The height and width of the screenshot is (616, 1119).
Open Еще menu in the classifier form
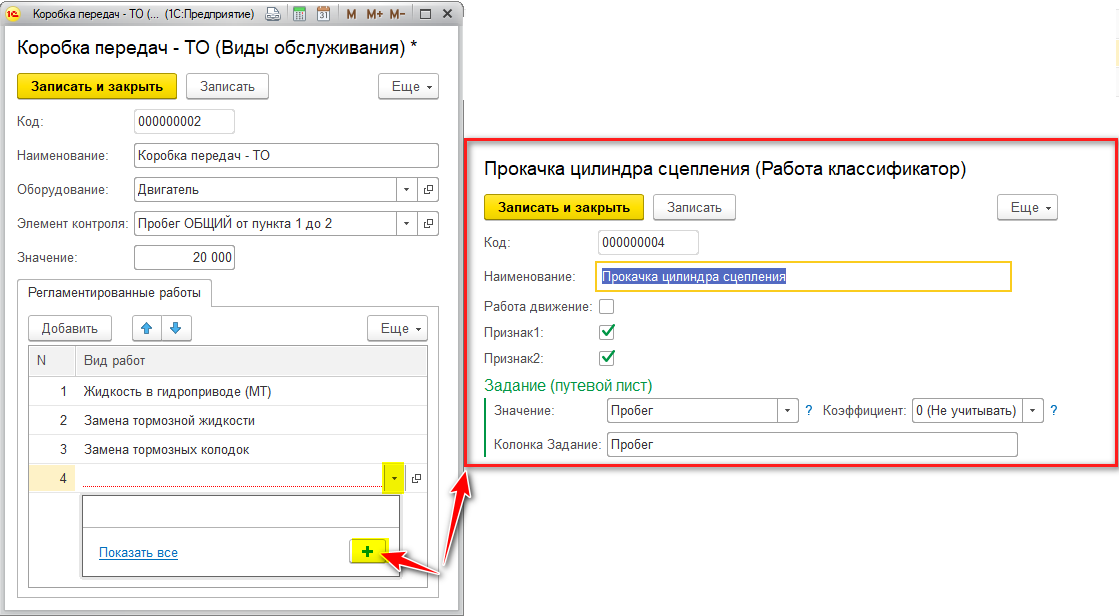[x=1027, y=207]
